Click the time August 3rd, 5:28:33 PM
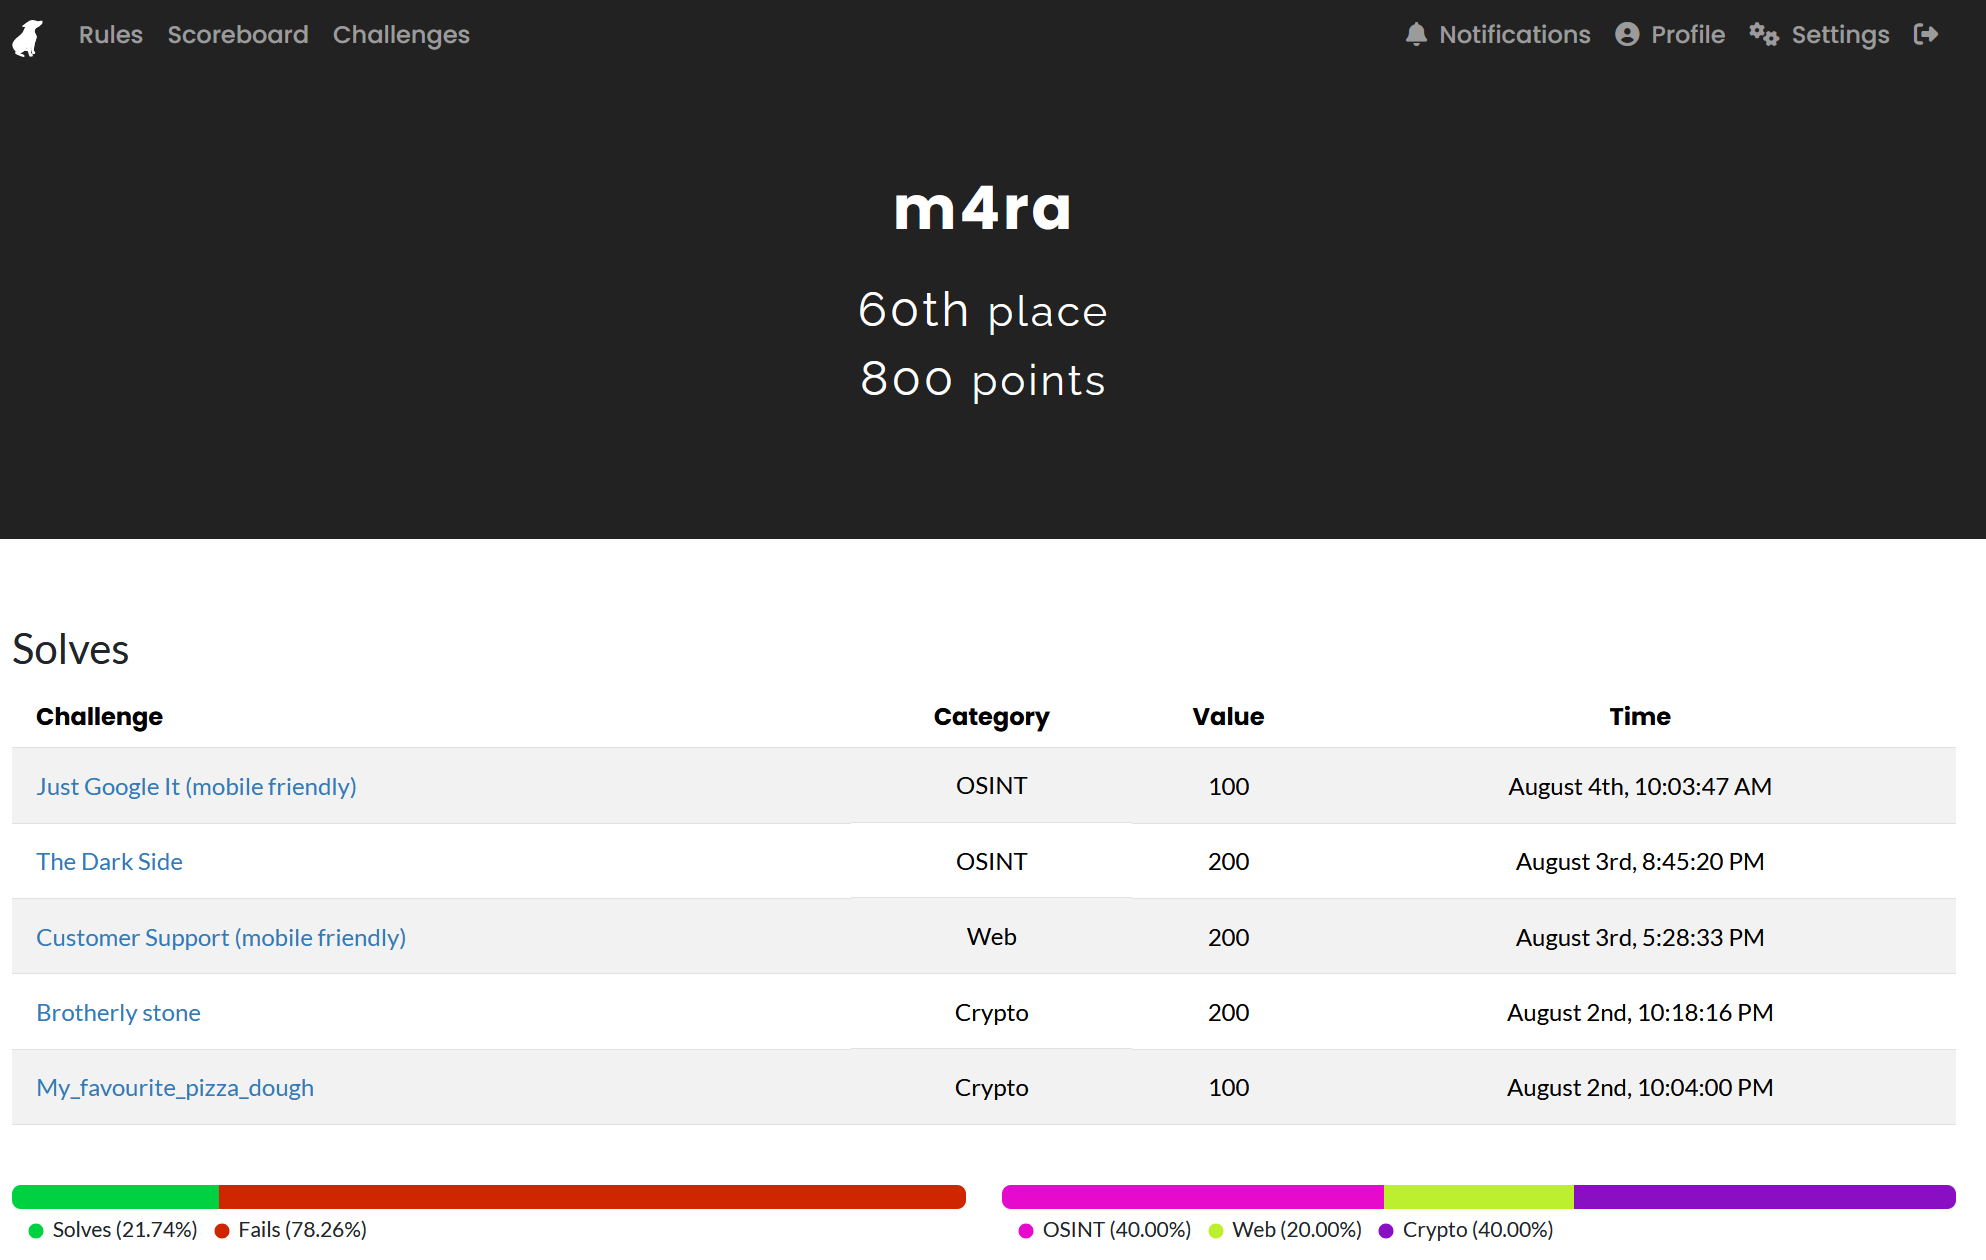This screenshot has height=1260, width=1986. [x=1640, y=938]
